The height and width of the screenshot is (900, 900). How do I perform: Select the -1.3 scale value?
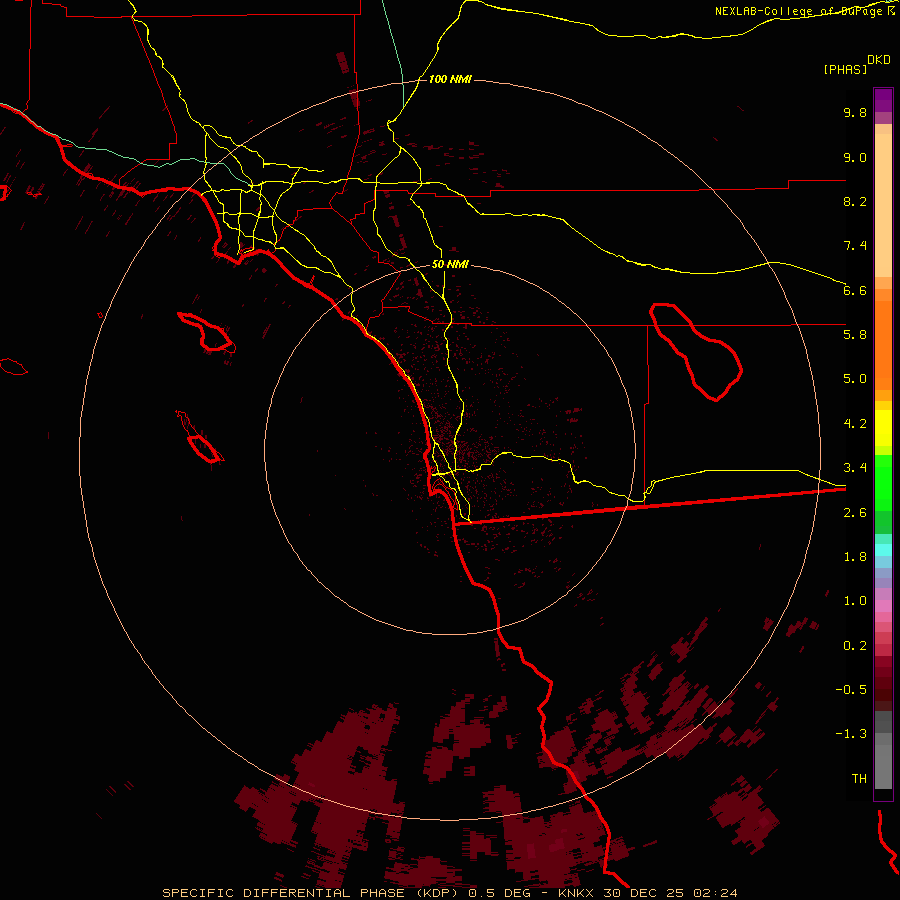coord(851,734)
